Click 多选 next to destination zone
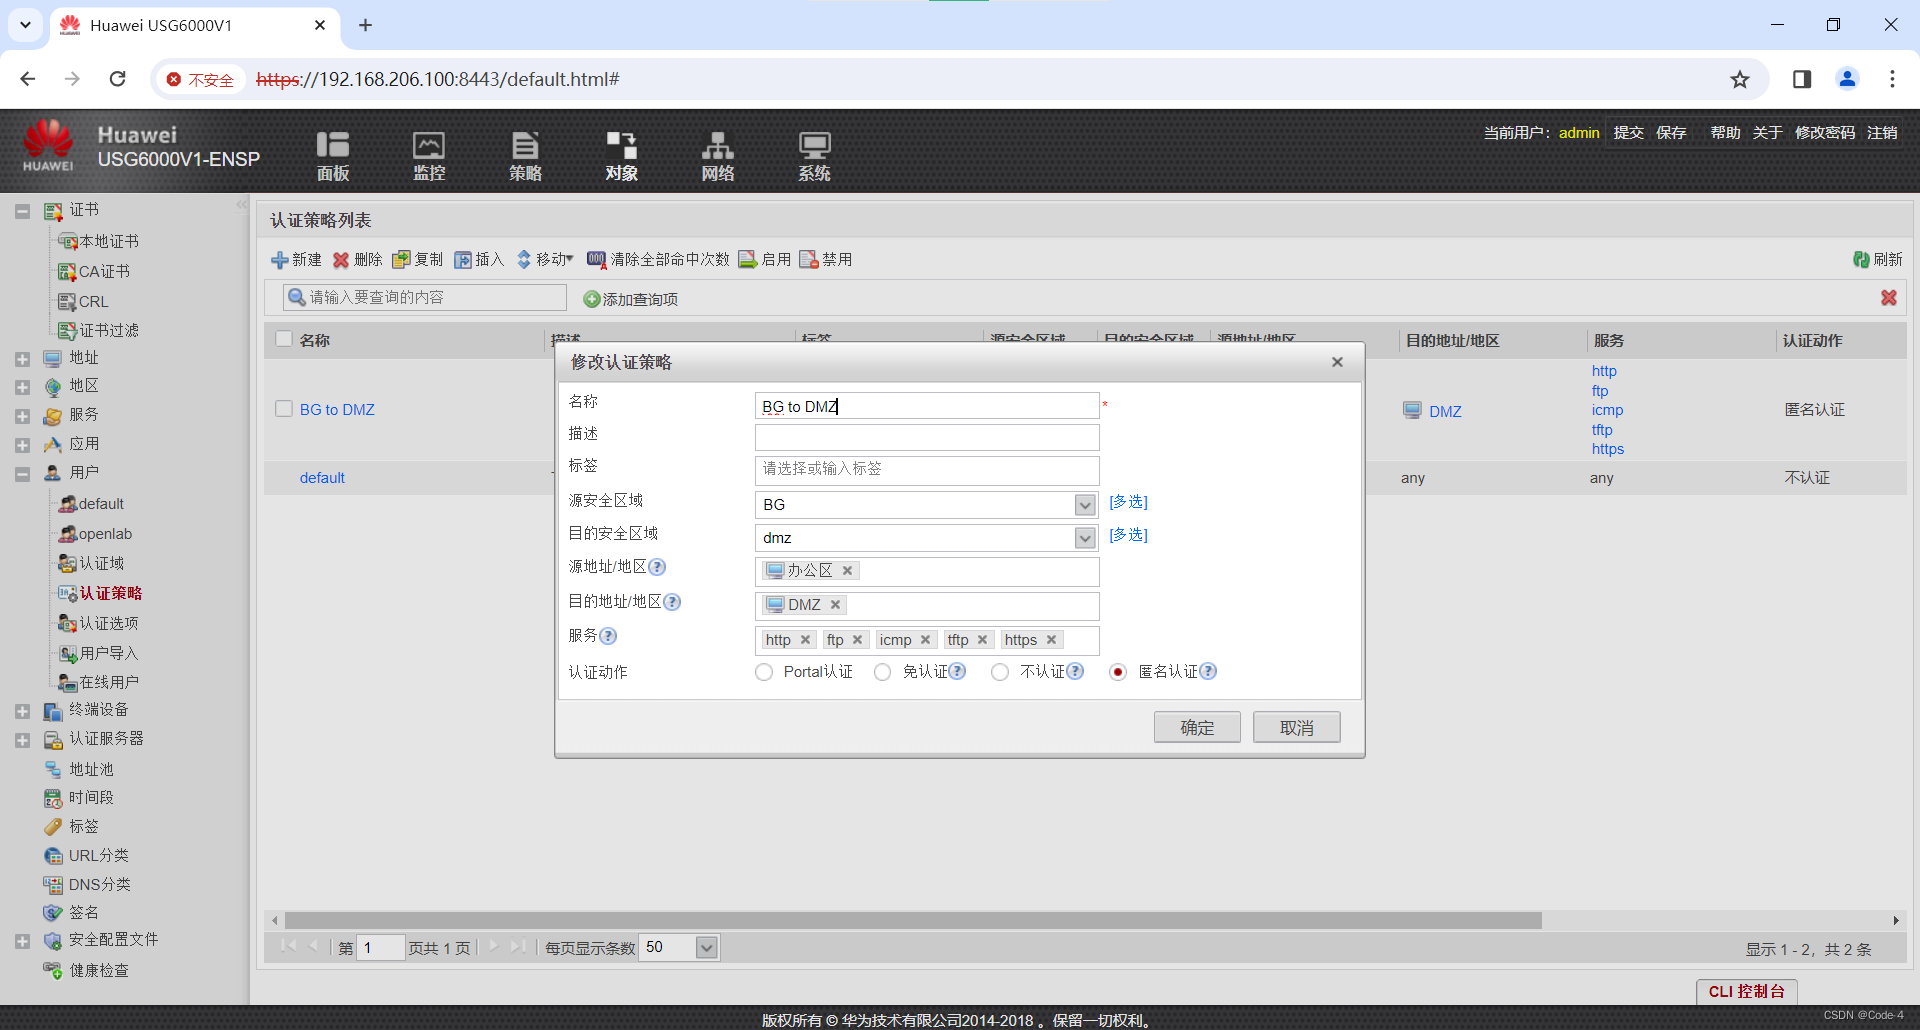 pyautogui.click(x=1128, y=535)
